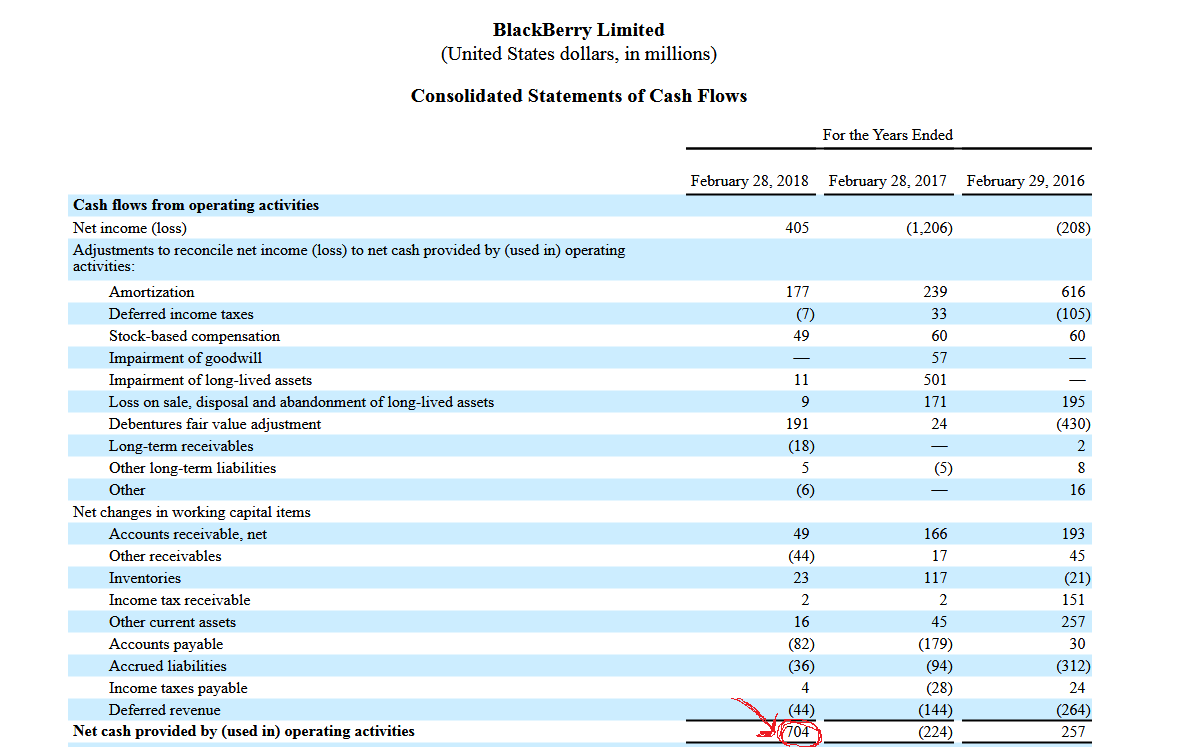
Task: Click the "Net income (loss)" row label
Action: pyautogui.click(x=130, y=228)
